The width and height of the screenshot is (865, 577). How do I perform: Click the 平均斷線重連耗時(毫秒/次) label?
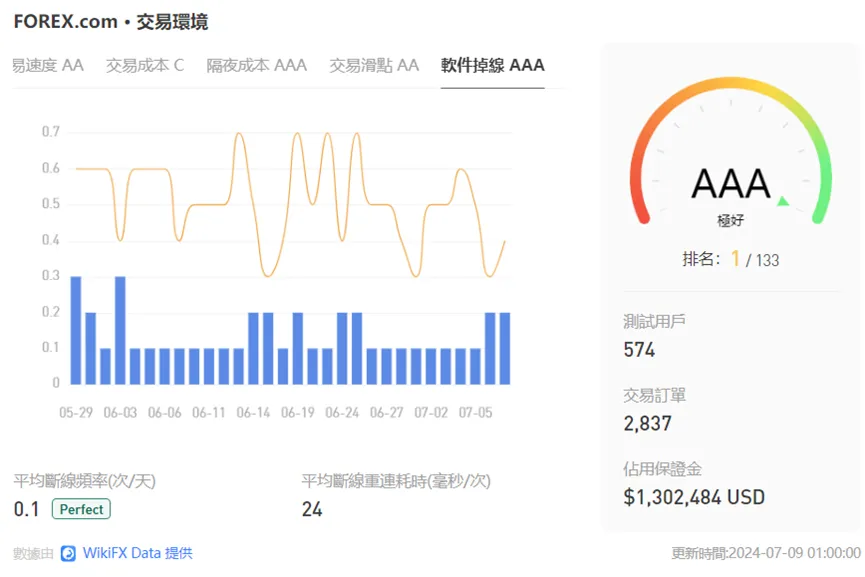(x=396, y=481)
